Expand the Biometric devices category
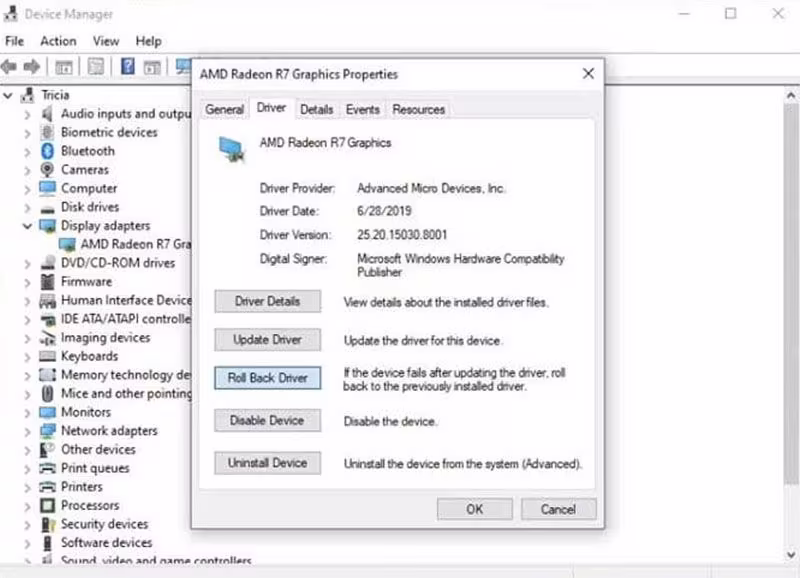This screenshot has height=578, width=800. pos(27,133)
